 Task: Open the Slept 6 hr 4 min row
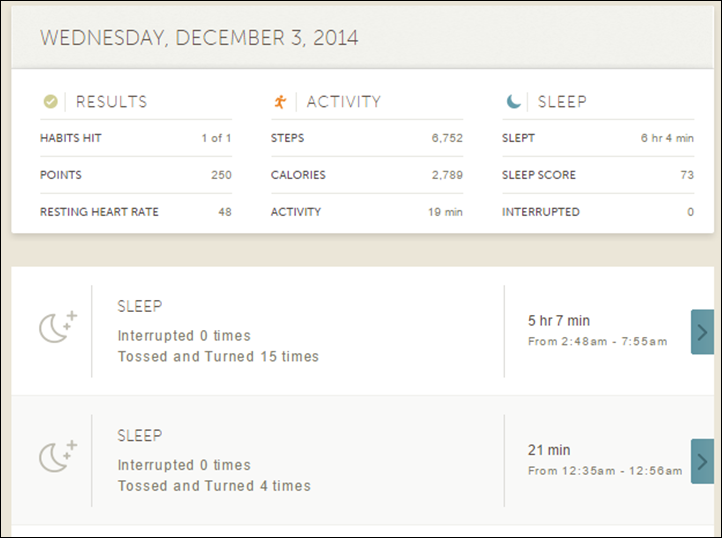point(598,138)
